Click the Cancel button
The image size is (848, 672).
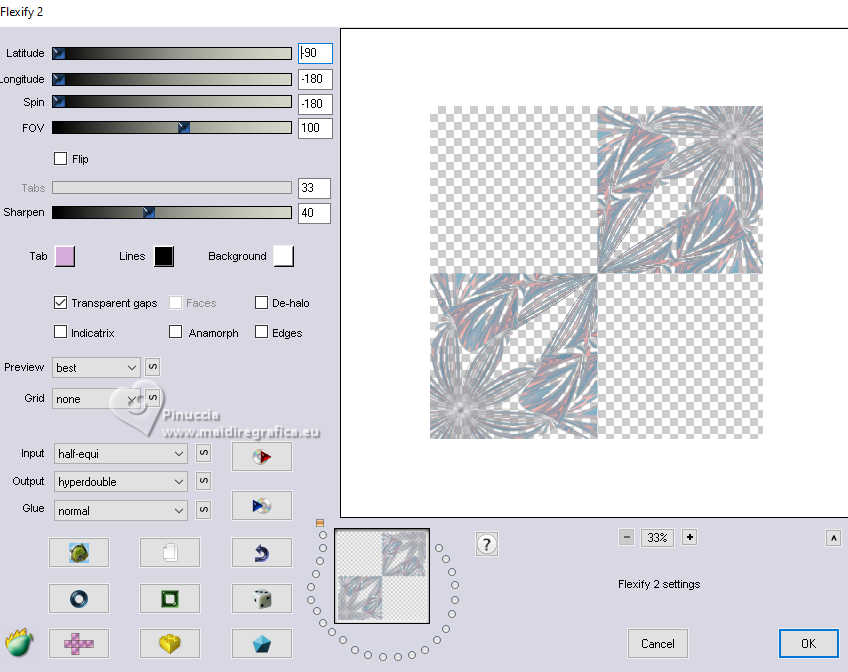coord(658,643)
